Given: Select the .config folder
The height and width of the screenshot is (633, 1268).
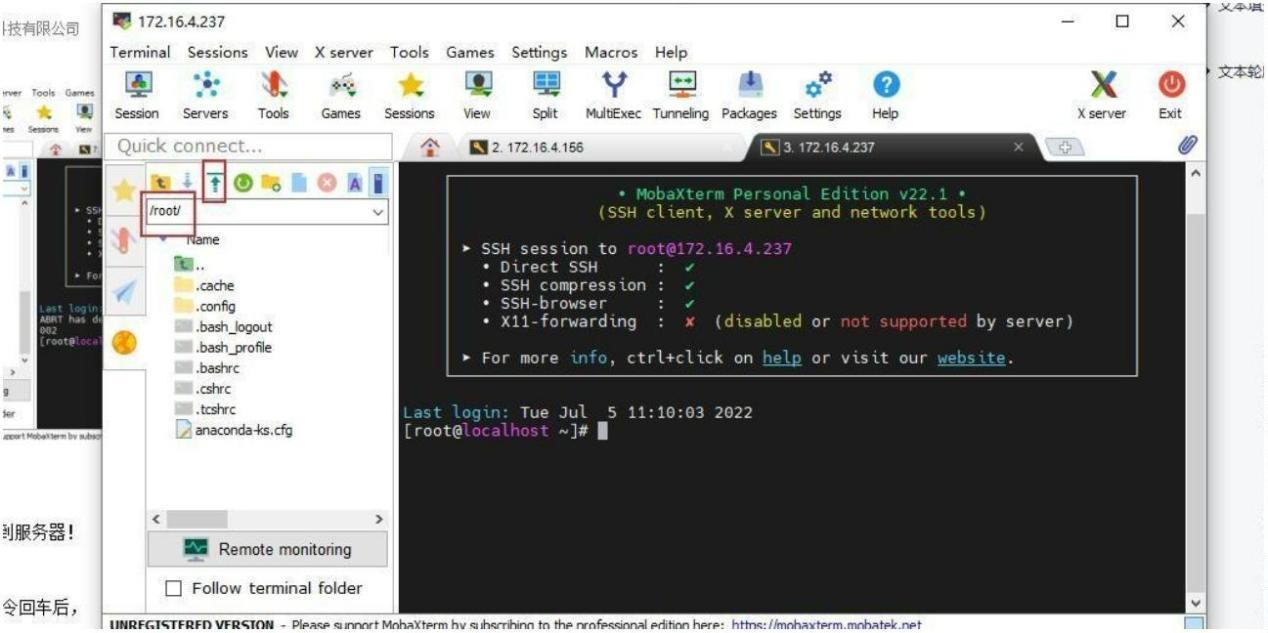Looking at the screenshot, I should click(x=206, y=306).
